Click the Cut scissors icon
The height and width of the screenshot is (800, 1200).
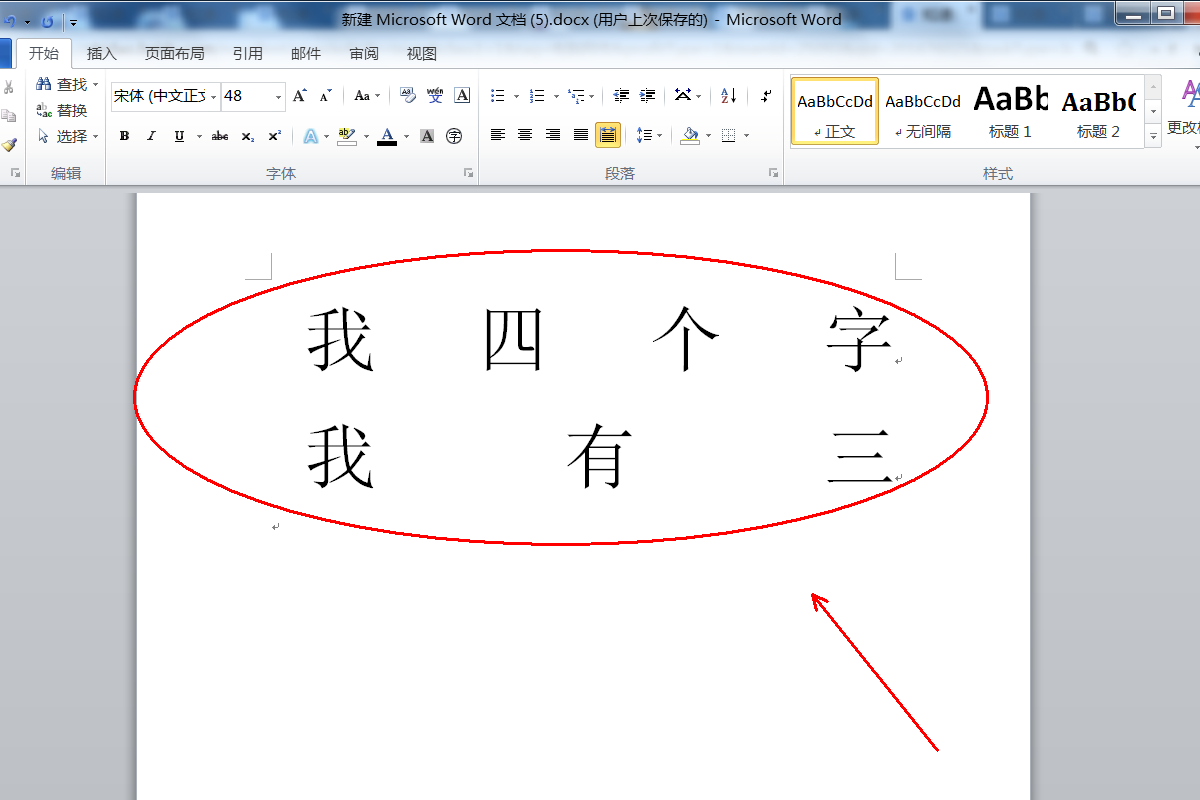click(9, 87)
